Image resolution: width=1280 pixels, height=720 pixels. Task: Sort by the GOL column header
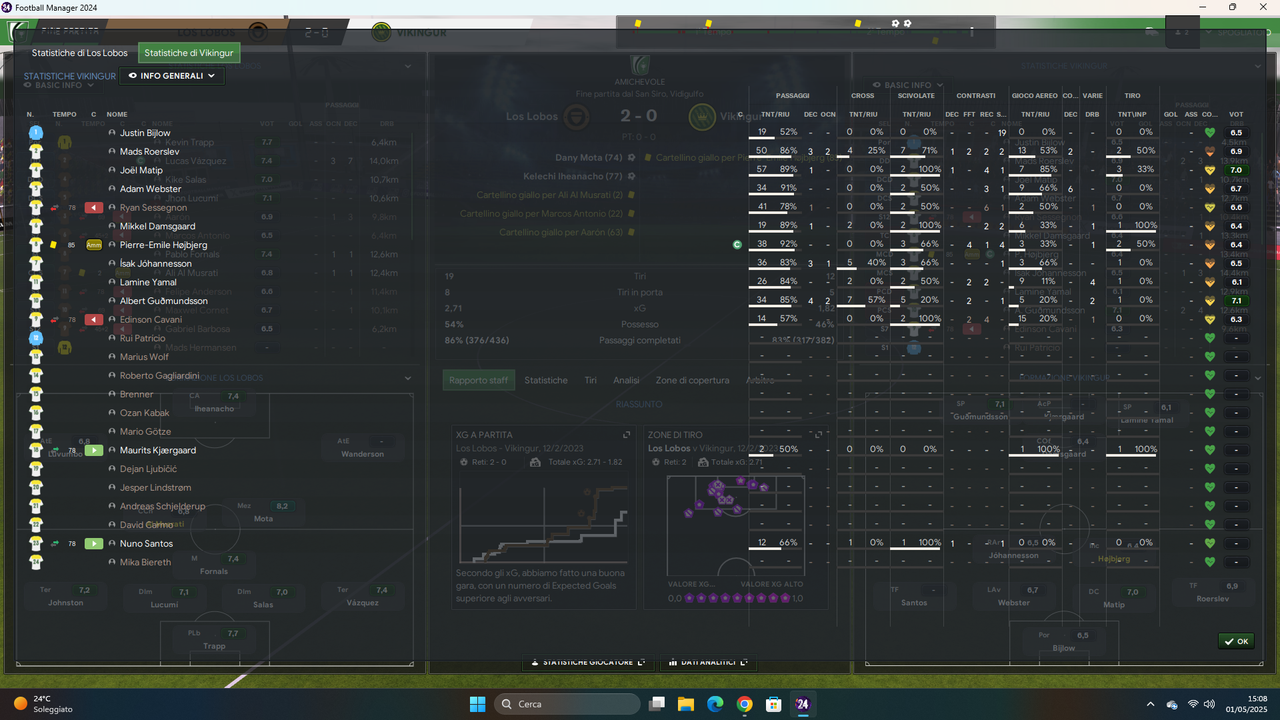pyautogui.click(x=1171, y=114)
